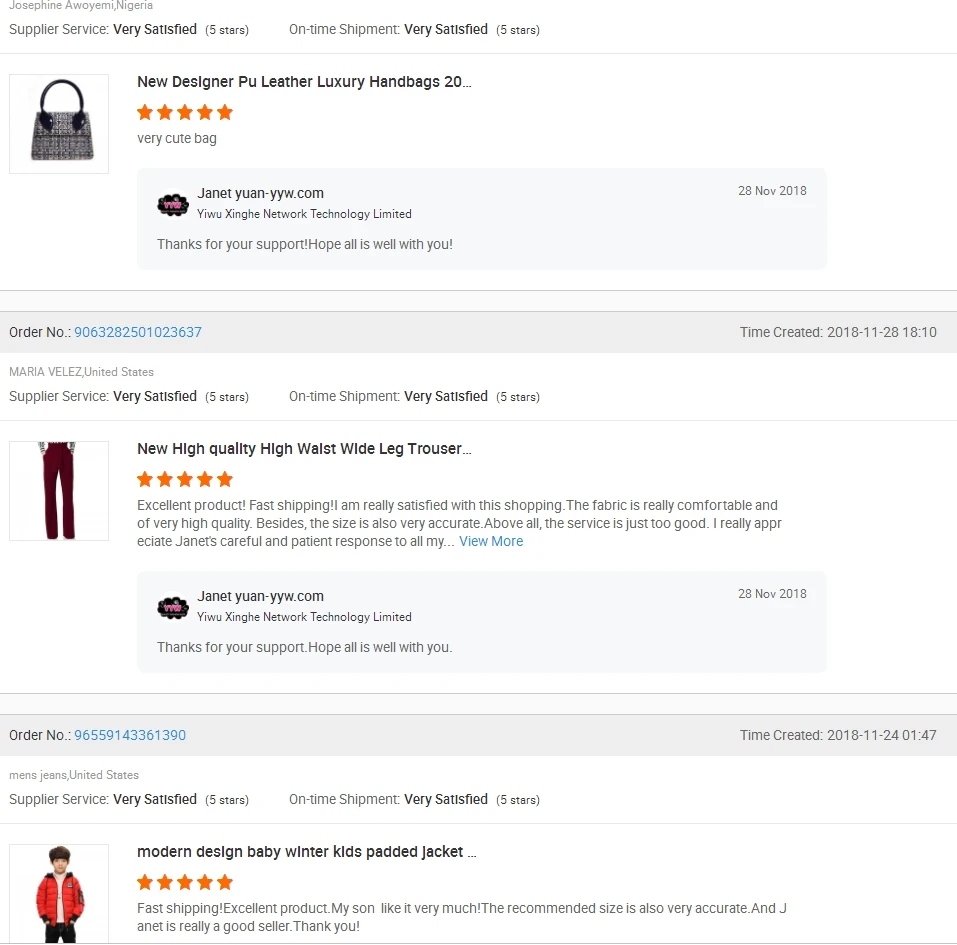Image resolution: width=957 pixels, height=945 pixels.
Task: Click the kids jacket star rating
Action: coord(185,882)
